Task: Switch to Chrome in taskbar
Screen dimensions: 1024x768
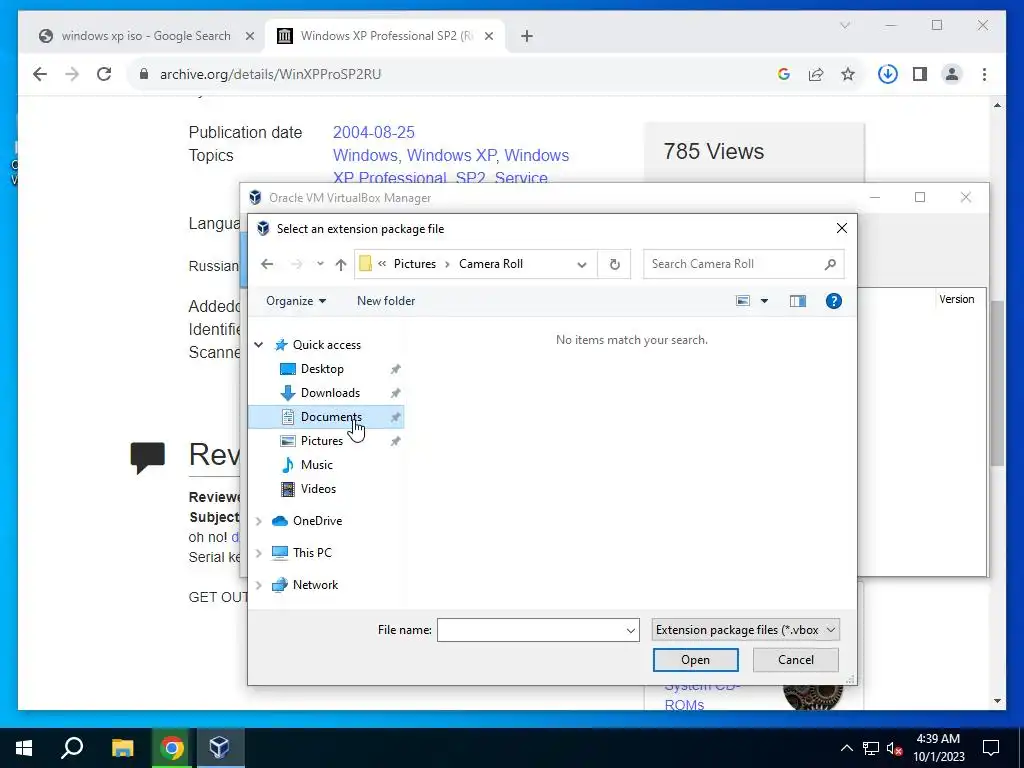Action: point(171,748)
